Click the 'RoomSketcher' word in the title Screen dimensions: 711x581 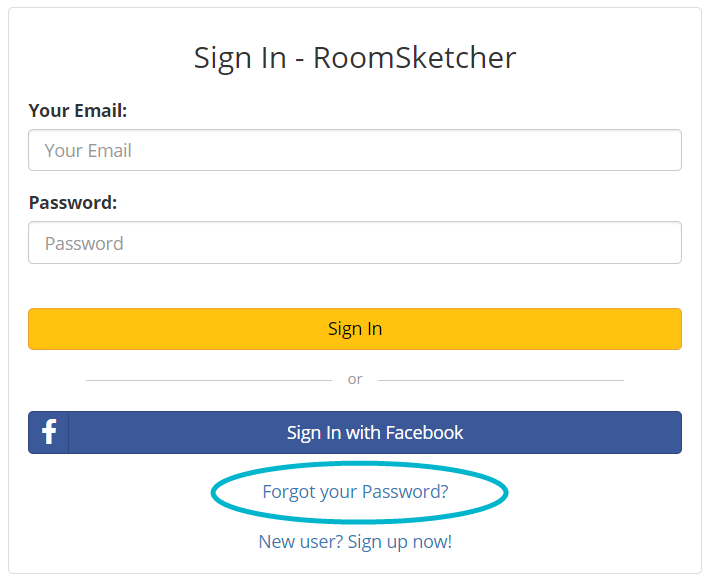(414, 58)
